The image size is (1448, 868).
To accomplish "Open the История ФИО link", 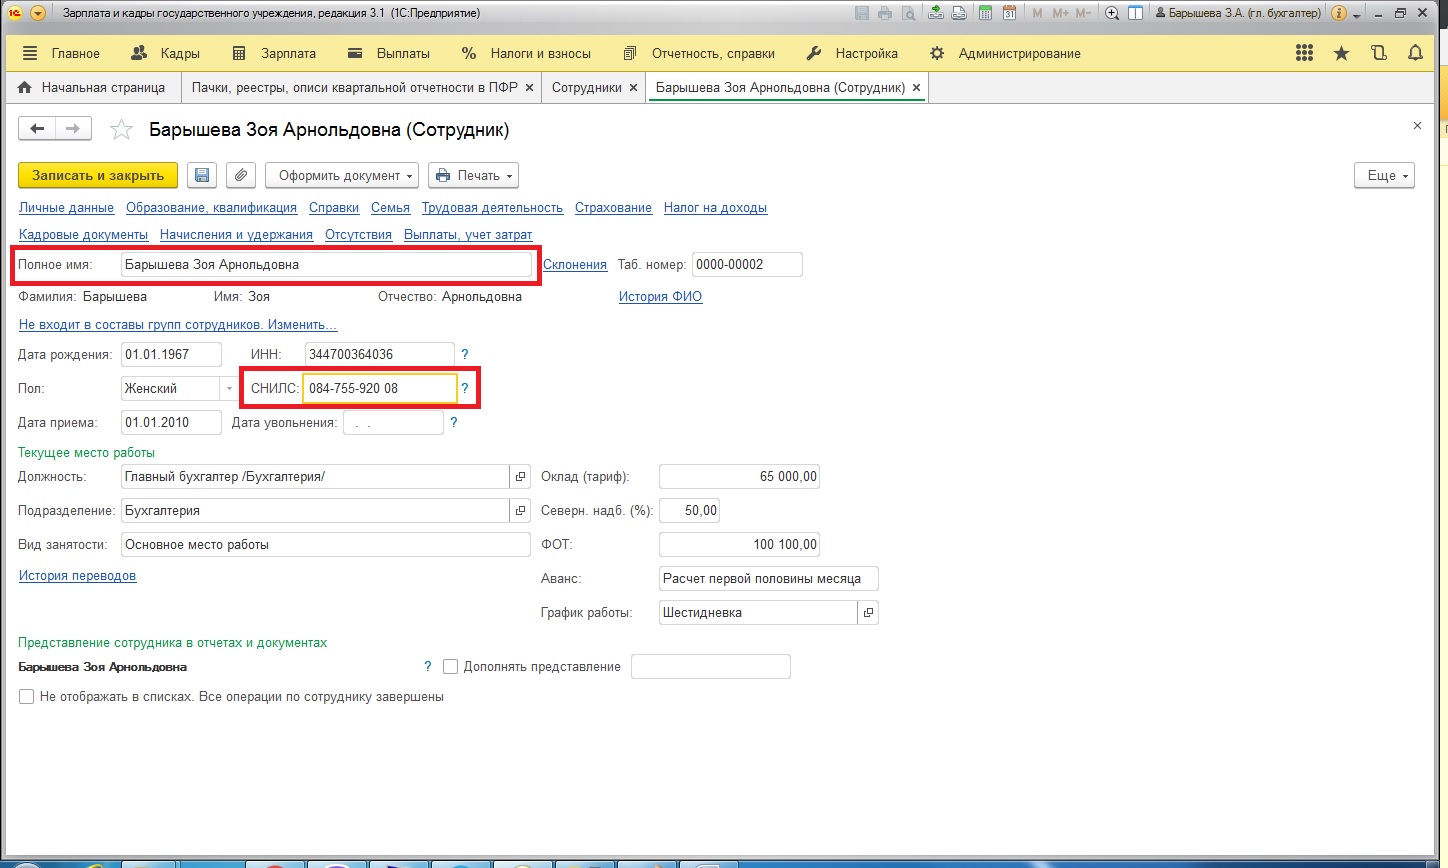I will tap(660, 297).
